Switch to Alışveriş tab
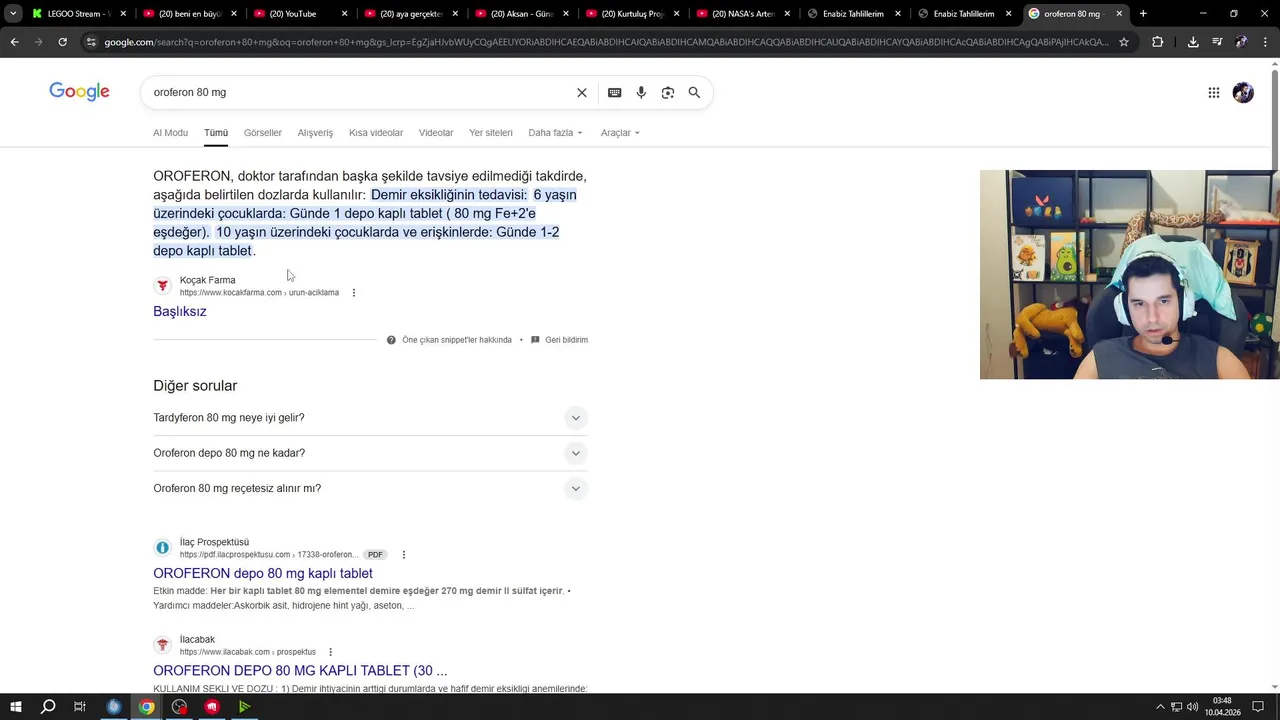This screenshot has width=1280, height=720. tap(315, 133)
